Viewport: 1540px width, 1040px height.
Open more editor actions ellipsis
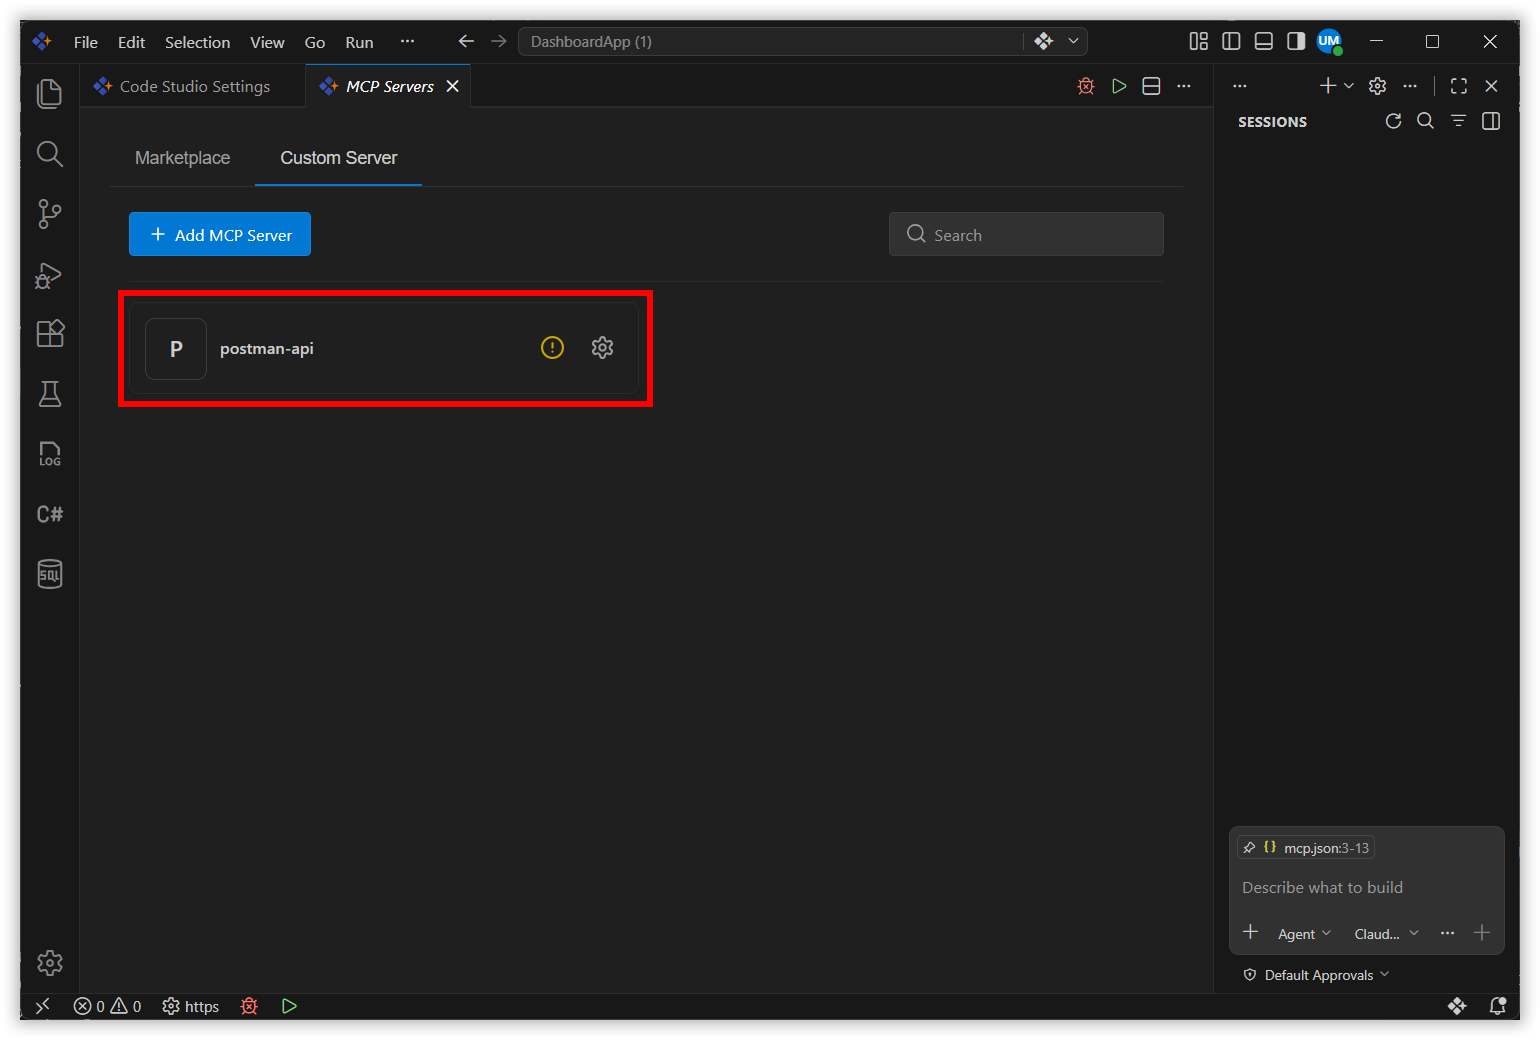tap(1184, 86)
